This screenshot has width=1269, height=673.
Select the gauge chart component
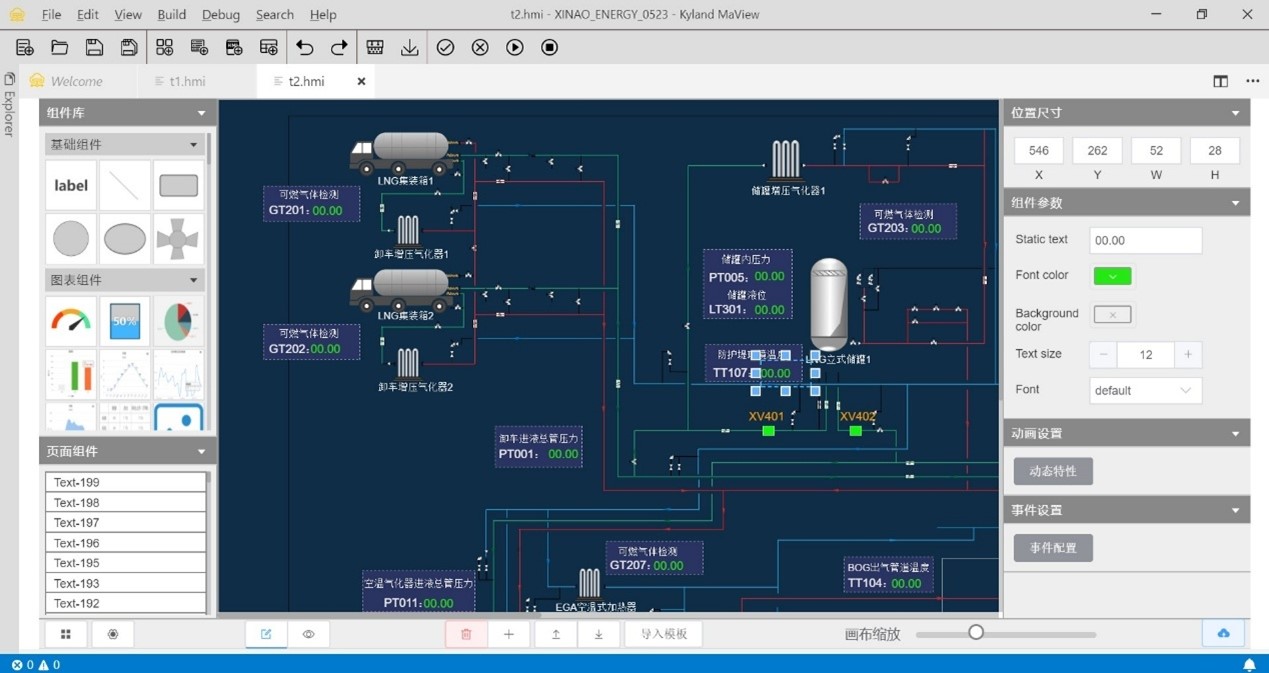pos(71,321)
